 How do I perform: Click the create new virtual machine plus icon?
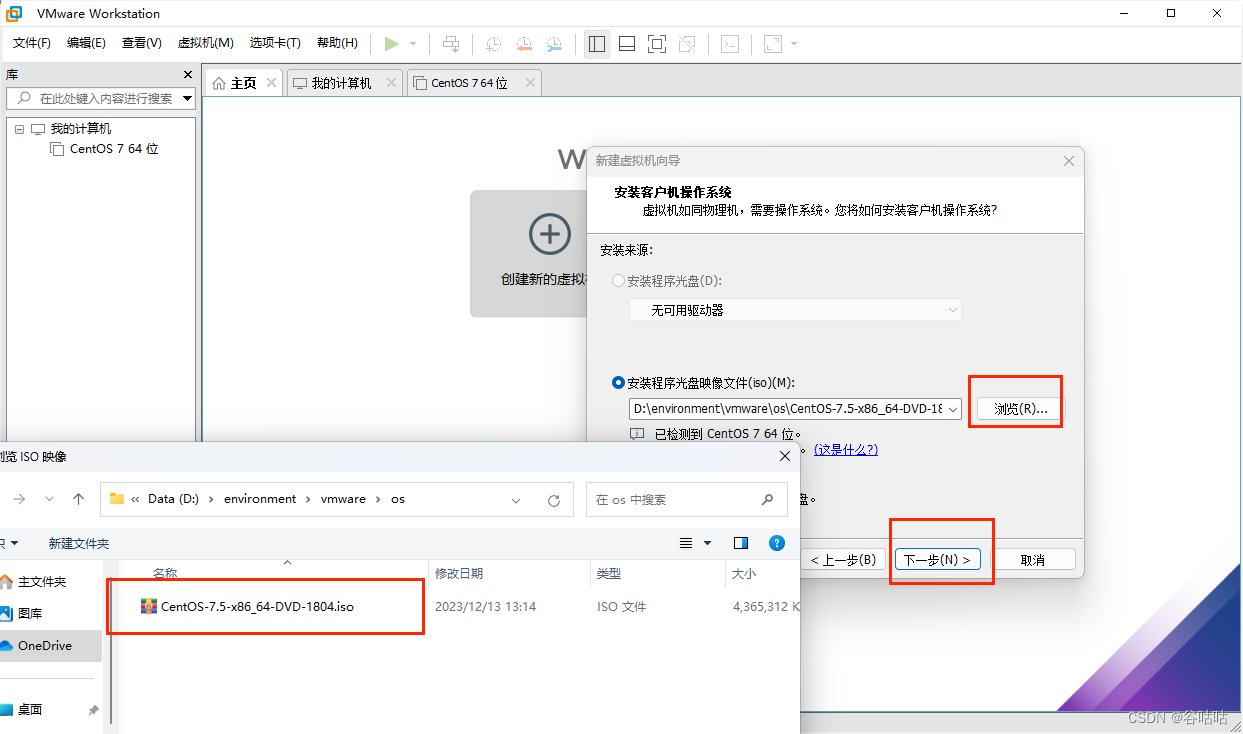(549, 233)
